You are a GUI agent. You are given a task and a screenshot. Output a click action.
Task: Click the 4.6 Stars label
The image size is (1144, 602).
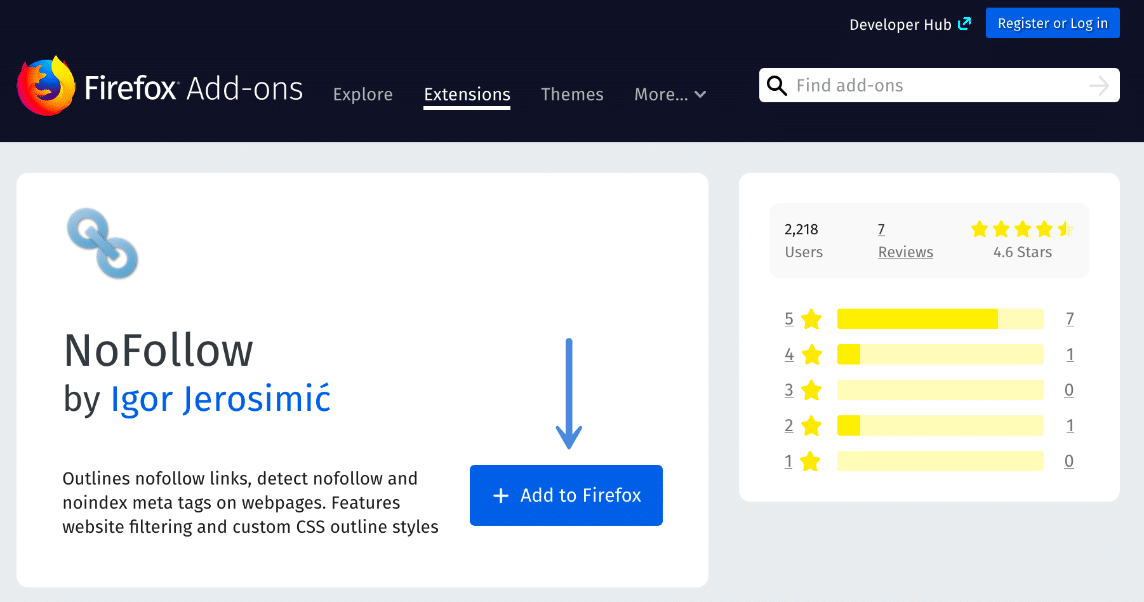click(1022, 252)
